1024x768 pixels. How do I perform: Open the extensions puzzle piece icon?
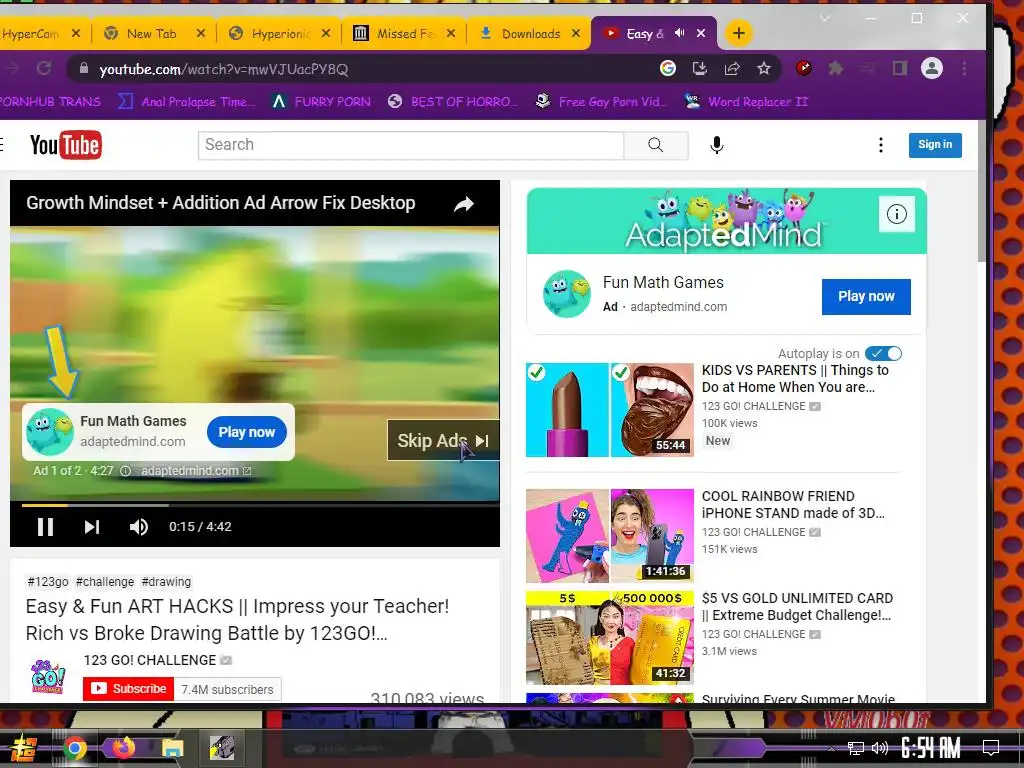coord(835,68)
